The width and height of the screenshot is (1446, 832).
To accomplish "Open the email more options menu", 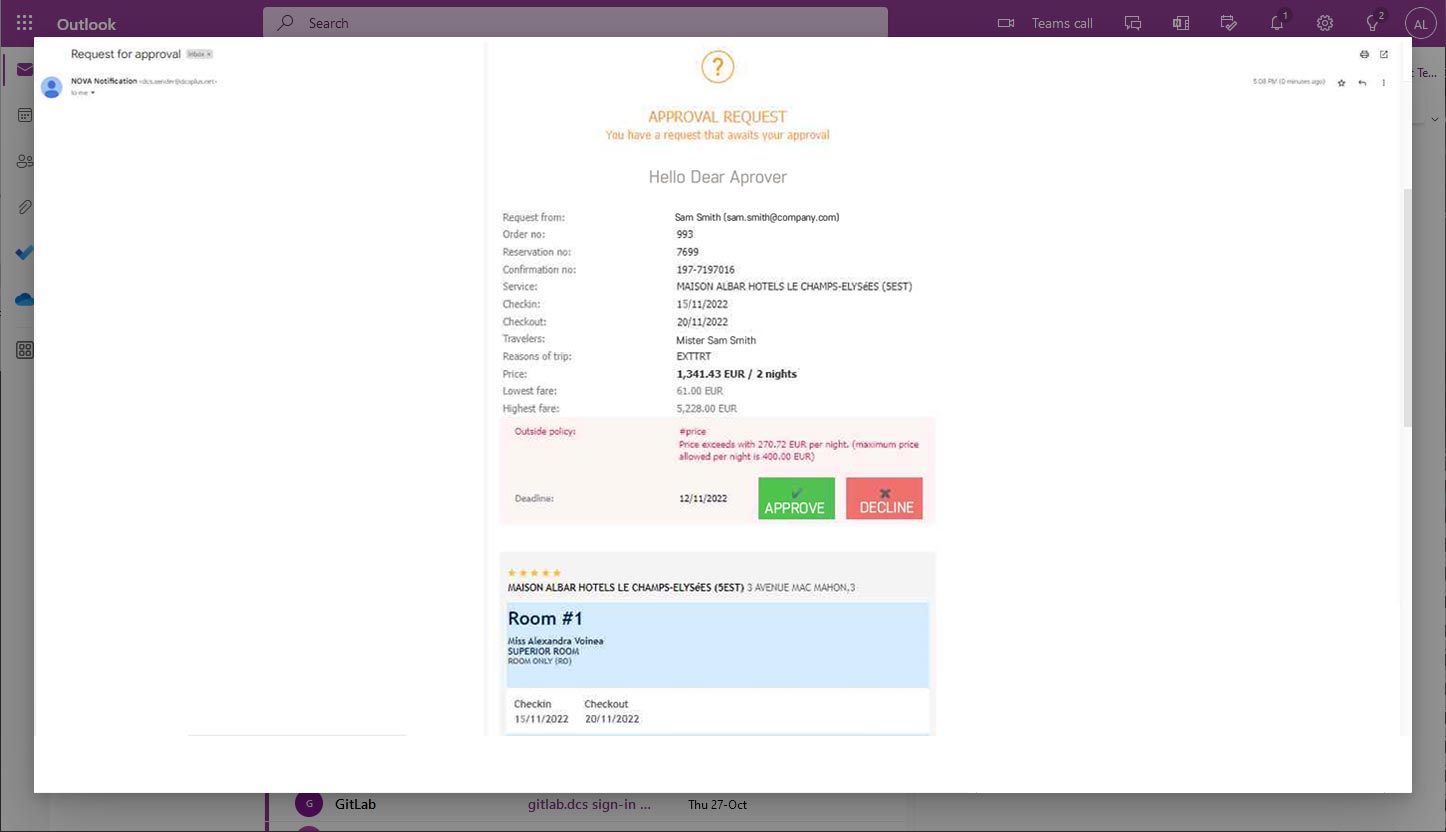I will point(1384,82).
